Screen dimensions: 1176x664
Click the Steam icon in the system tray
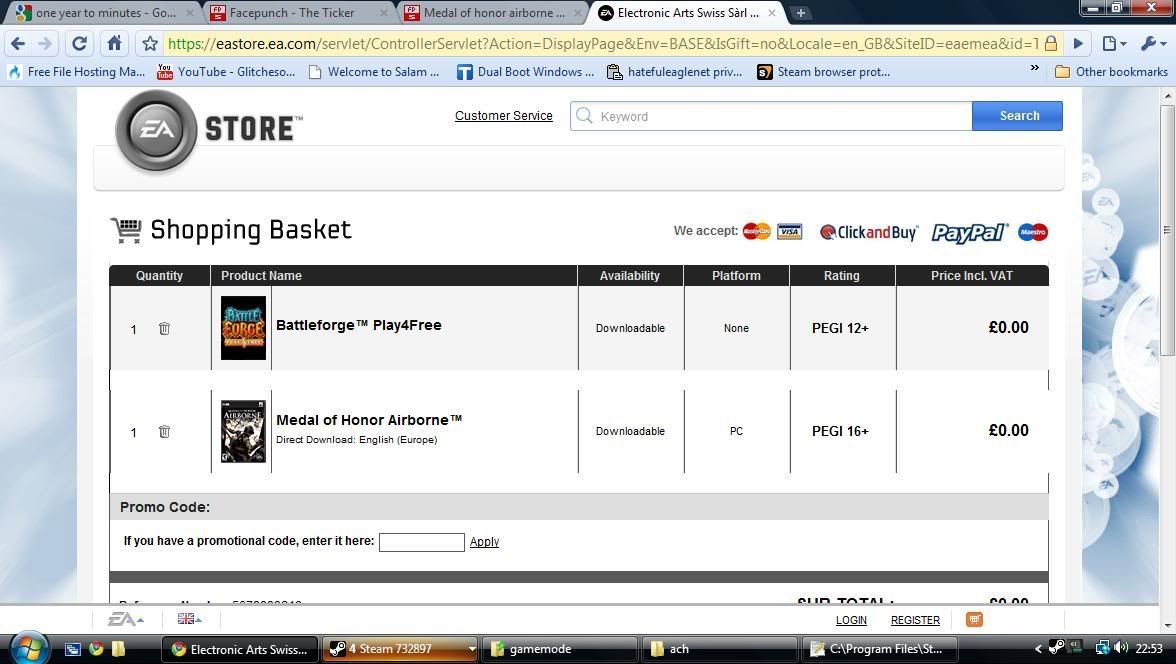(1057, 647)
